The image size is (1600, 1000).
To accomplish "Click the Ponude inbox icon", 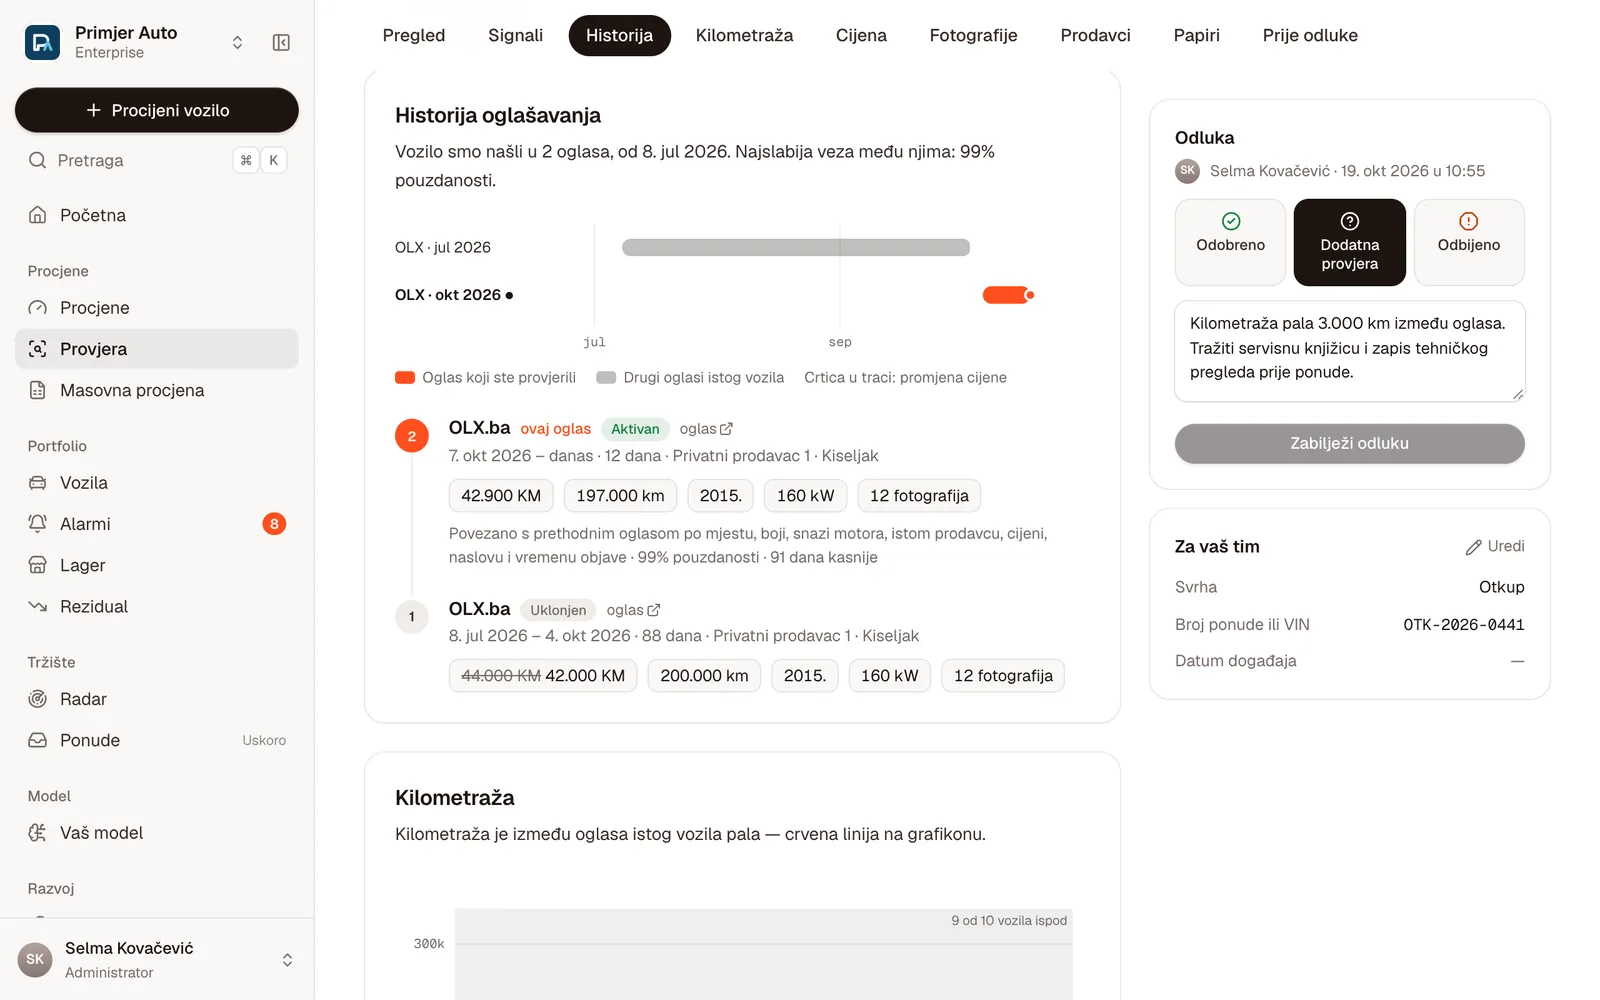I will (x=38, y=740).
